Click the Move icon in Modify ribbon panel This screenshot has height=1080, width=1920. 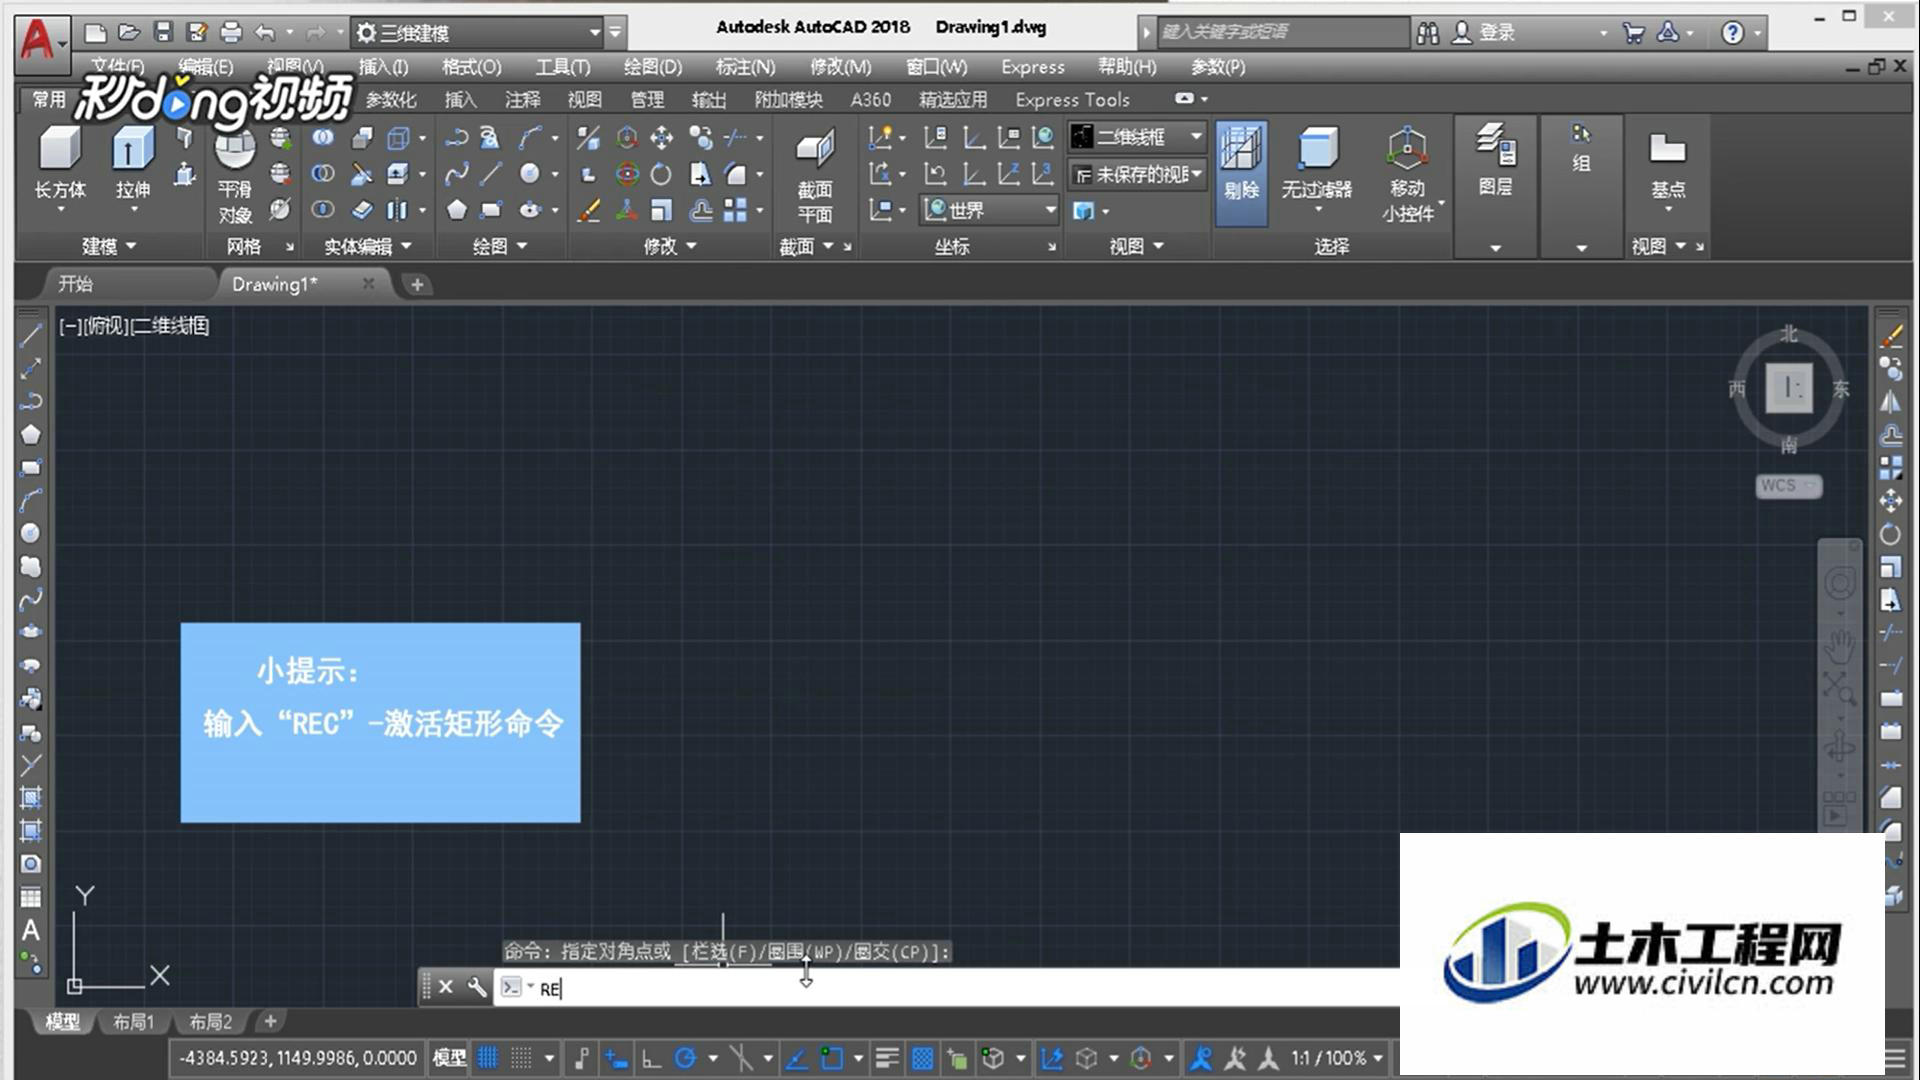(661, 137)
